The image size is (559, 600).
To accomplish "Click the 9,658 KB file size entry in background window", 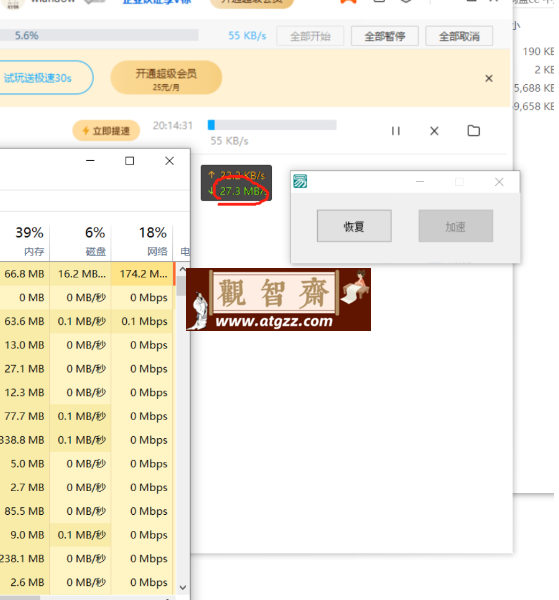I will (534, 106).
